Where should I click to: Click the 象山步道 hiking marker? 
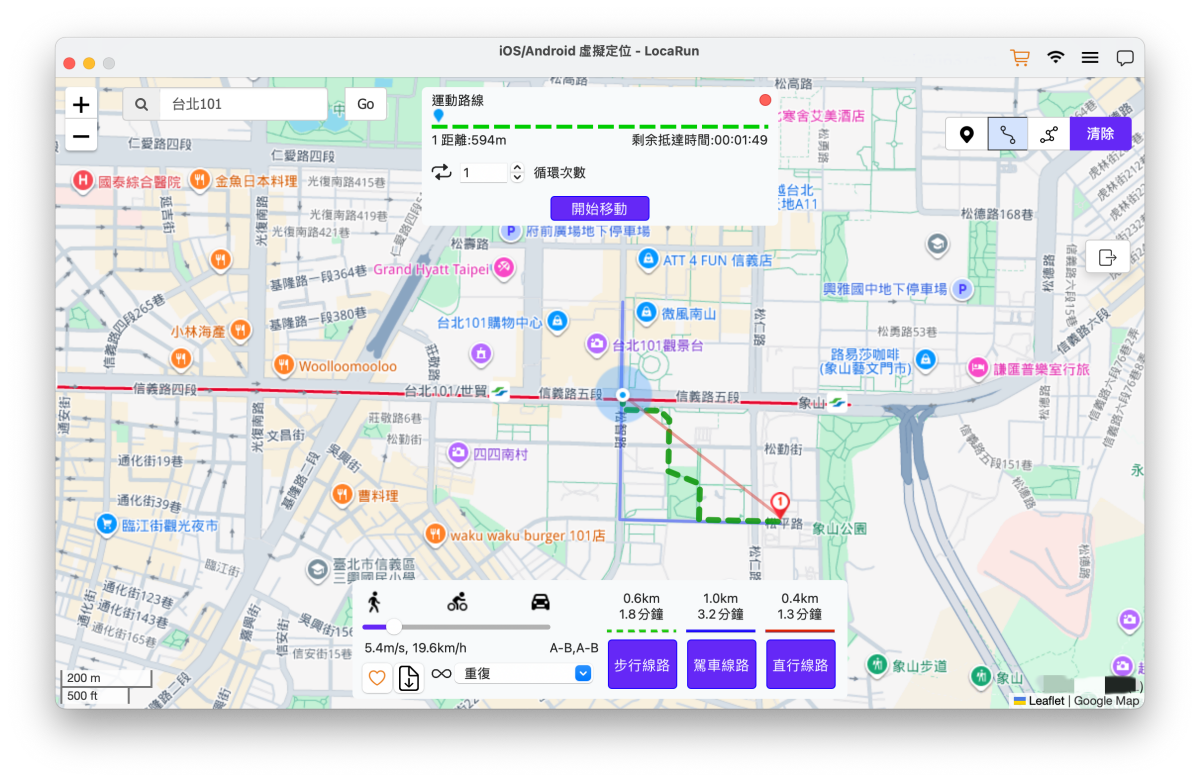click(x=877, y=663)
